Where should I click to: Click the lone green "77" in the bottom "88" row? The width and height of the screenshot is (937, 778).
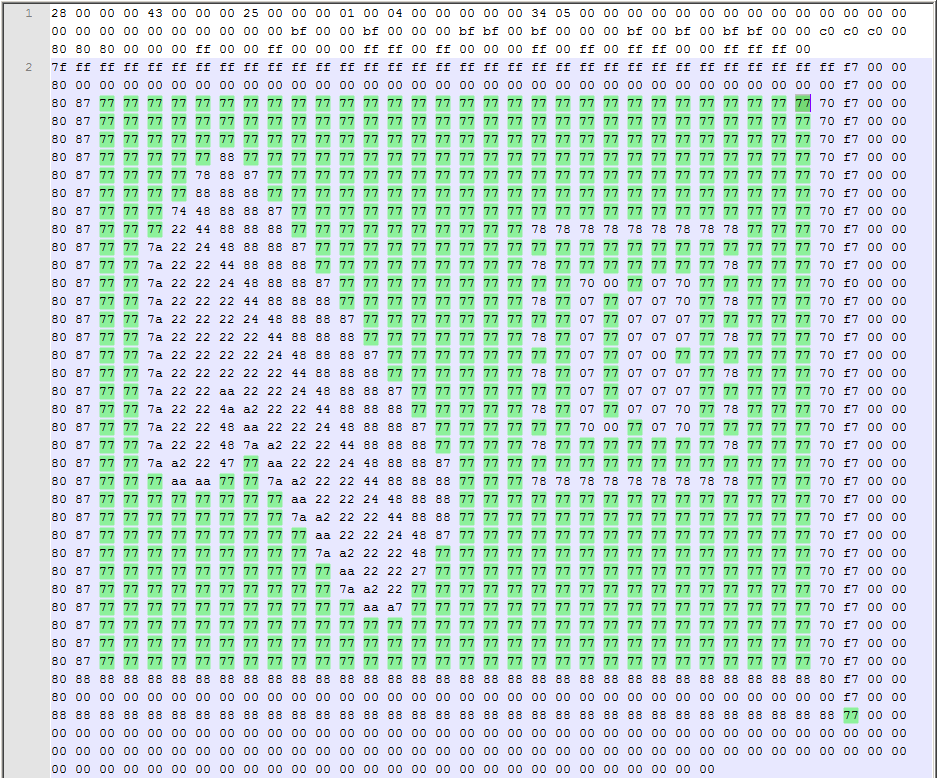pos(851,715)
